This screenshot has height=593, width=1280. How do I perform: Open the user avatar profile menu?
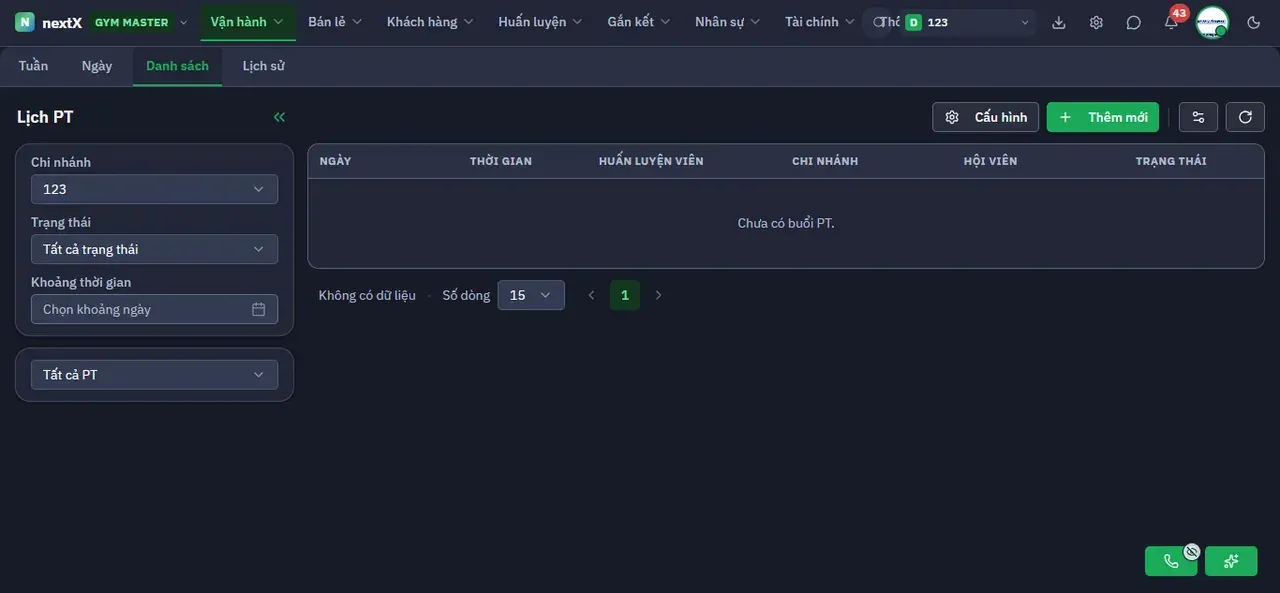click(x=1212, y=22)
